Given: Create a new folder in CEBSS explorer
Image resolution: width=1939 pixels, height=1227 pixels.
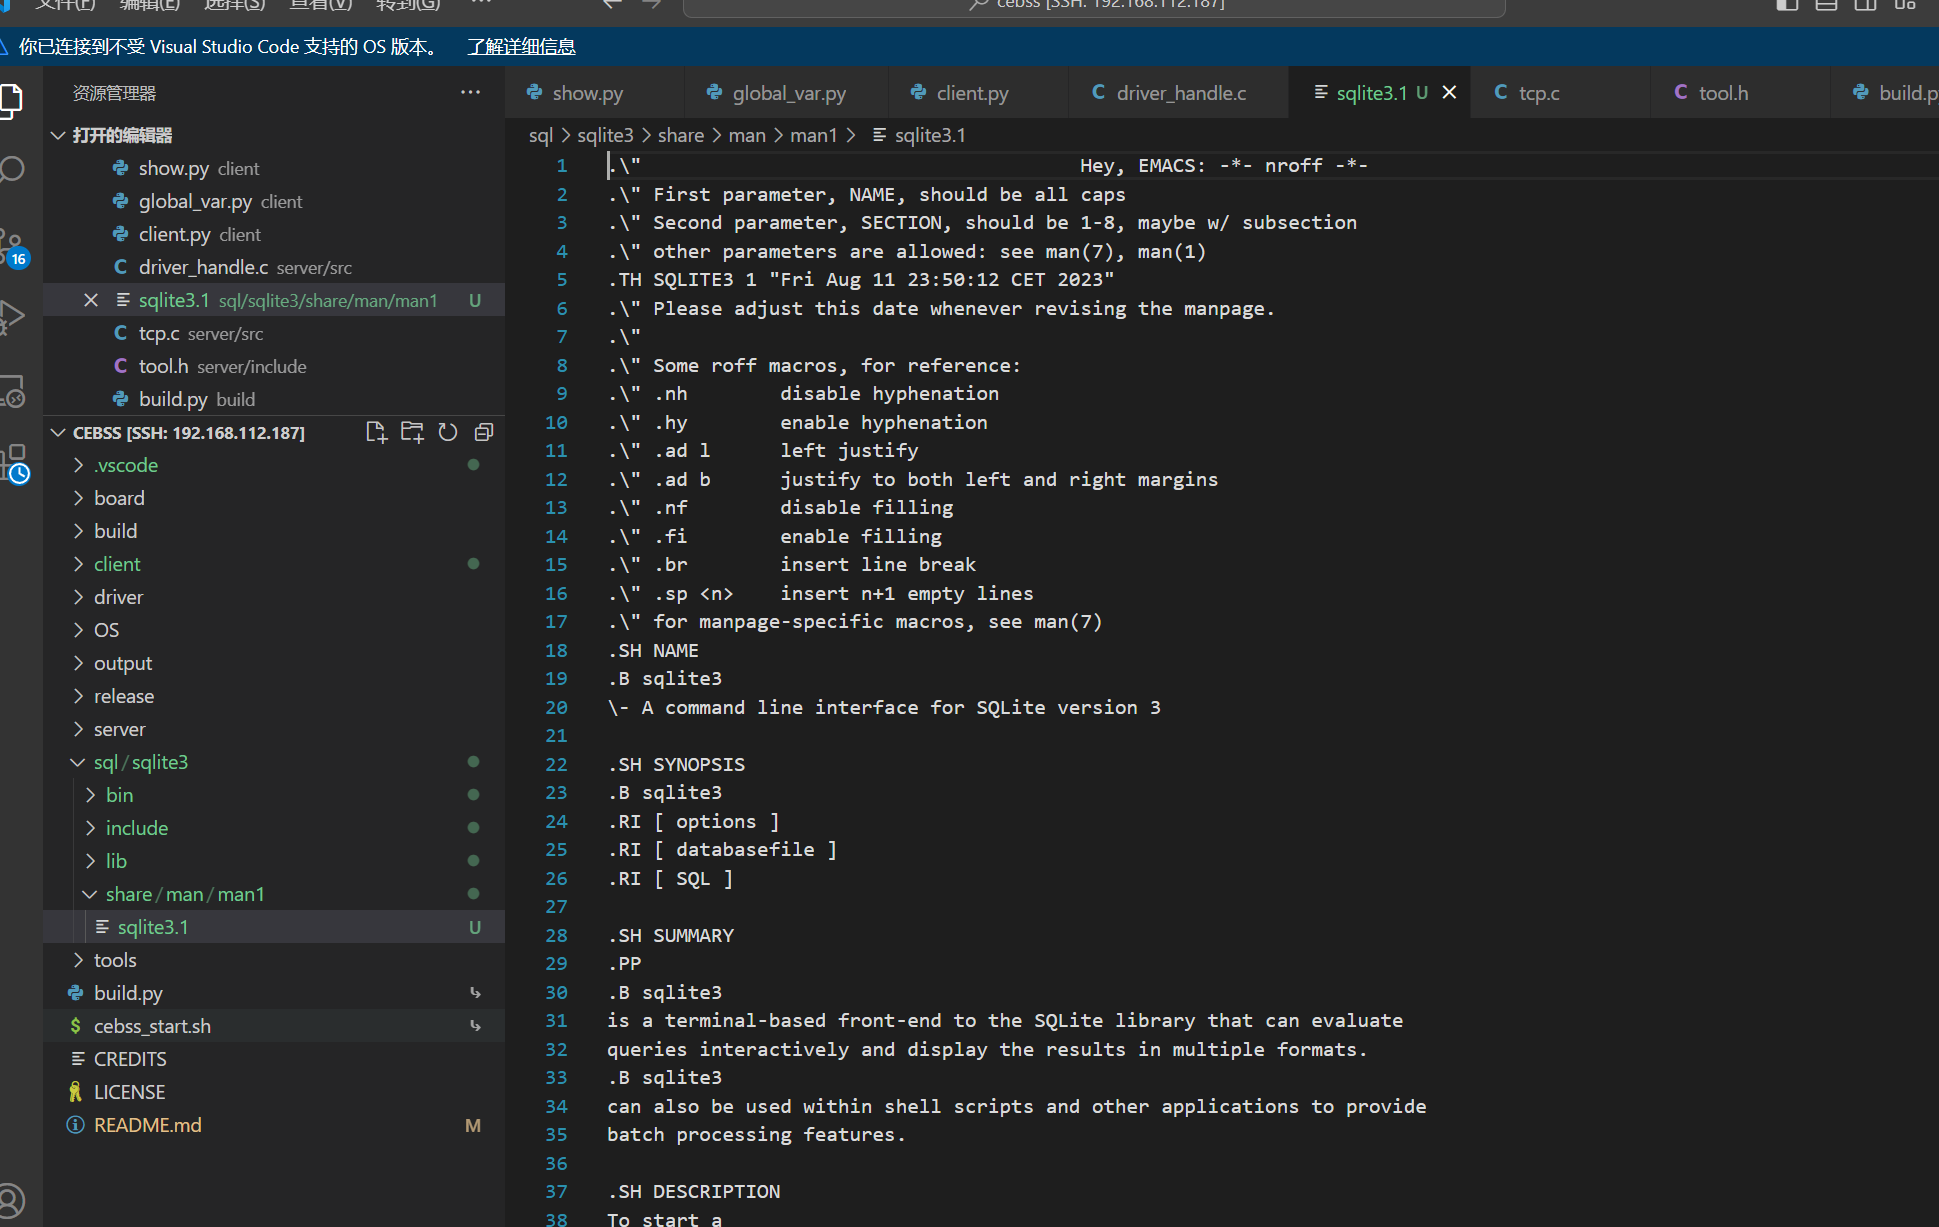Looking at the screenshot, I should pos(412,431).
